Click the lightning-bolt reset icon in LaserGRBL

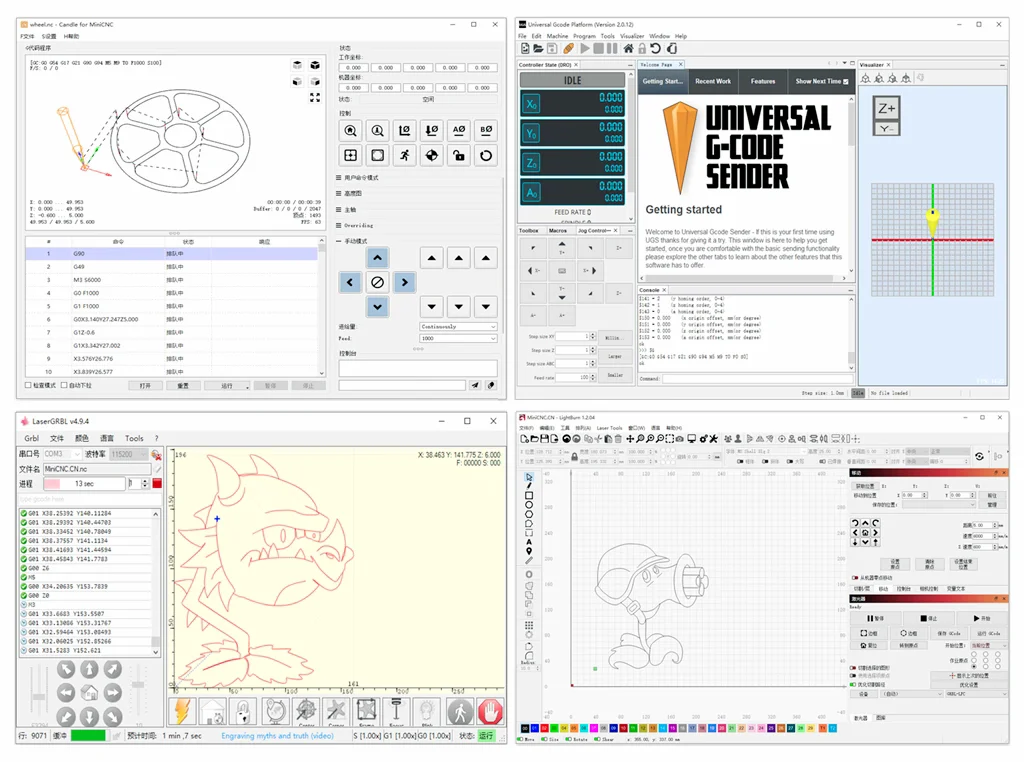(x=182, y=711)
